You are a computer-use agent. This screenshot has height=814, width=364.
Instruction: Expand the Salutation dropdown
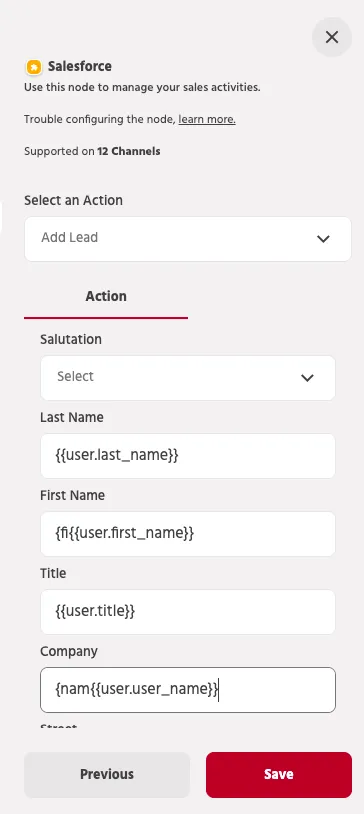click(188, 378)
